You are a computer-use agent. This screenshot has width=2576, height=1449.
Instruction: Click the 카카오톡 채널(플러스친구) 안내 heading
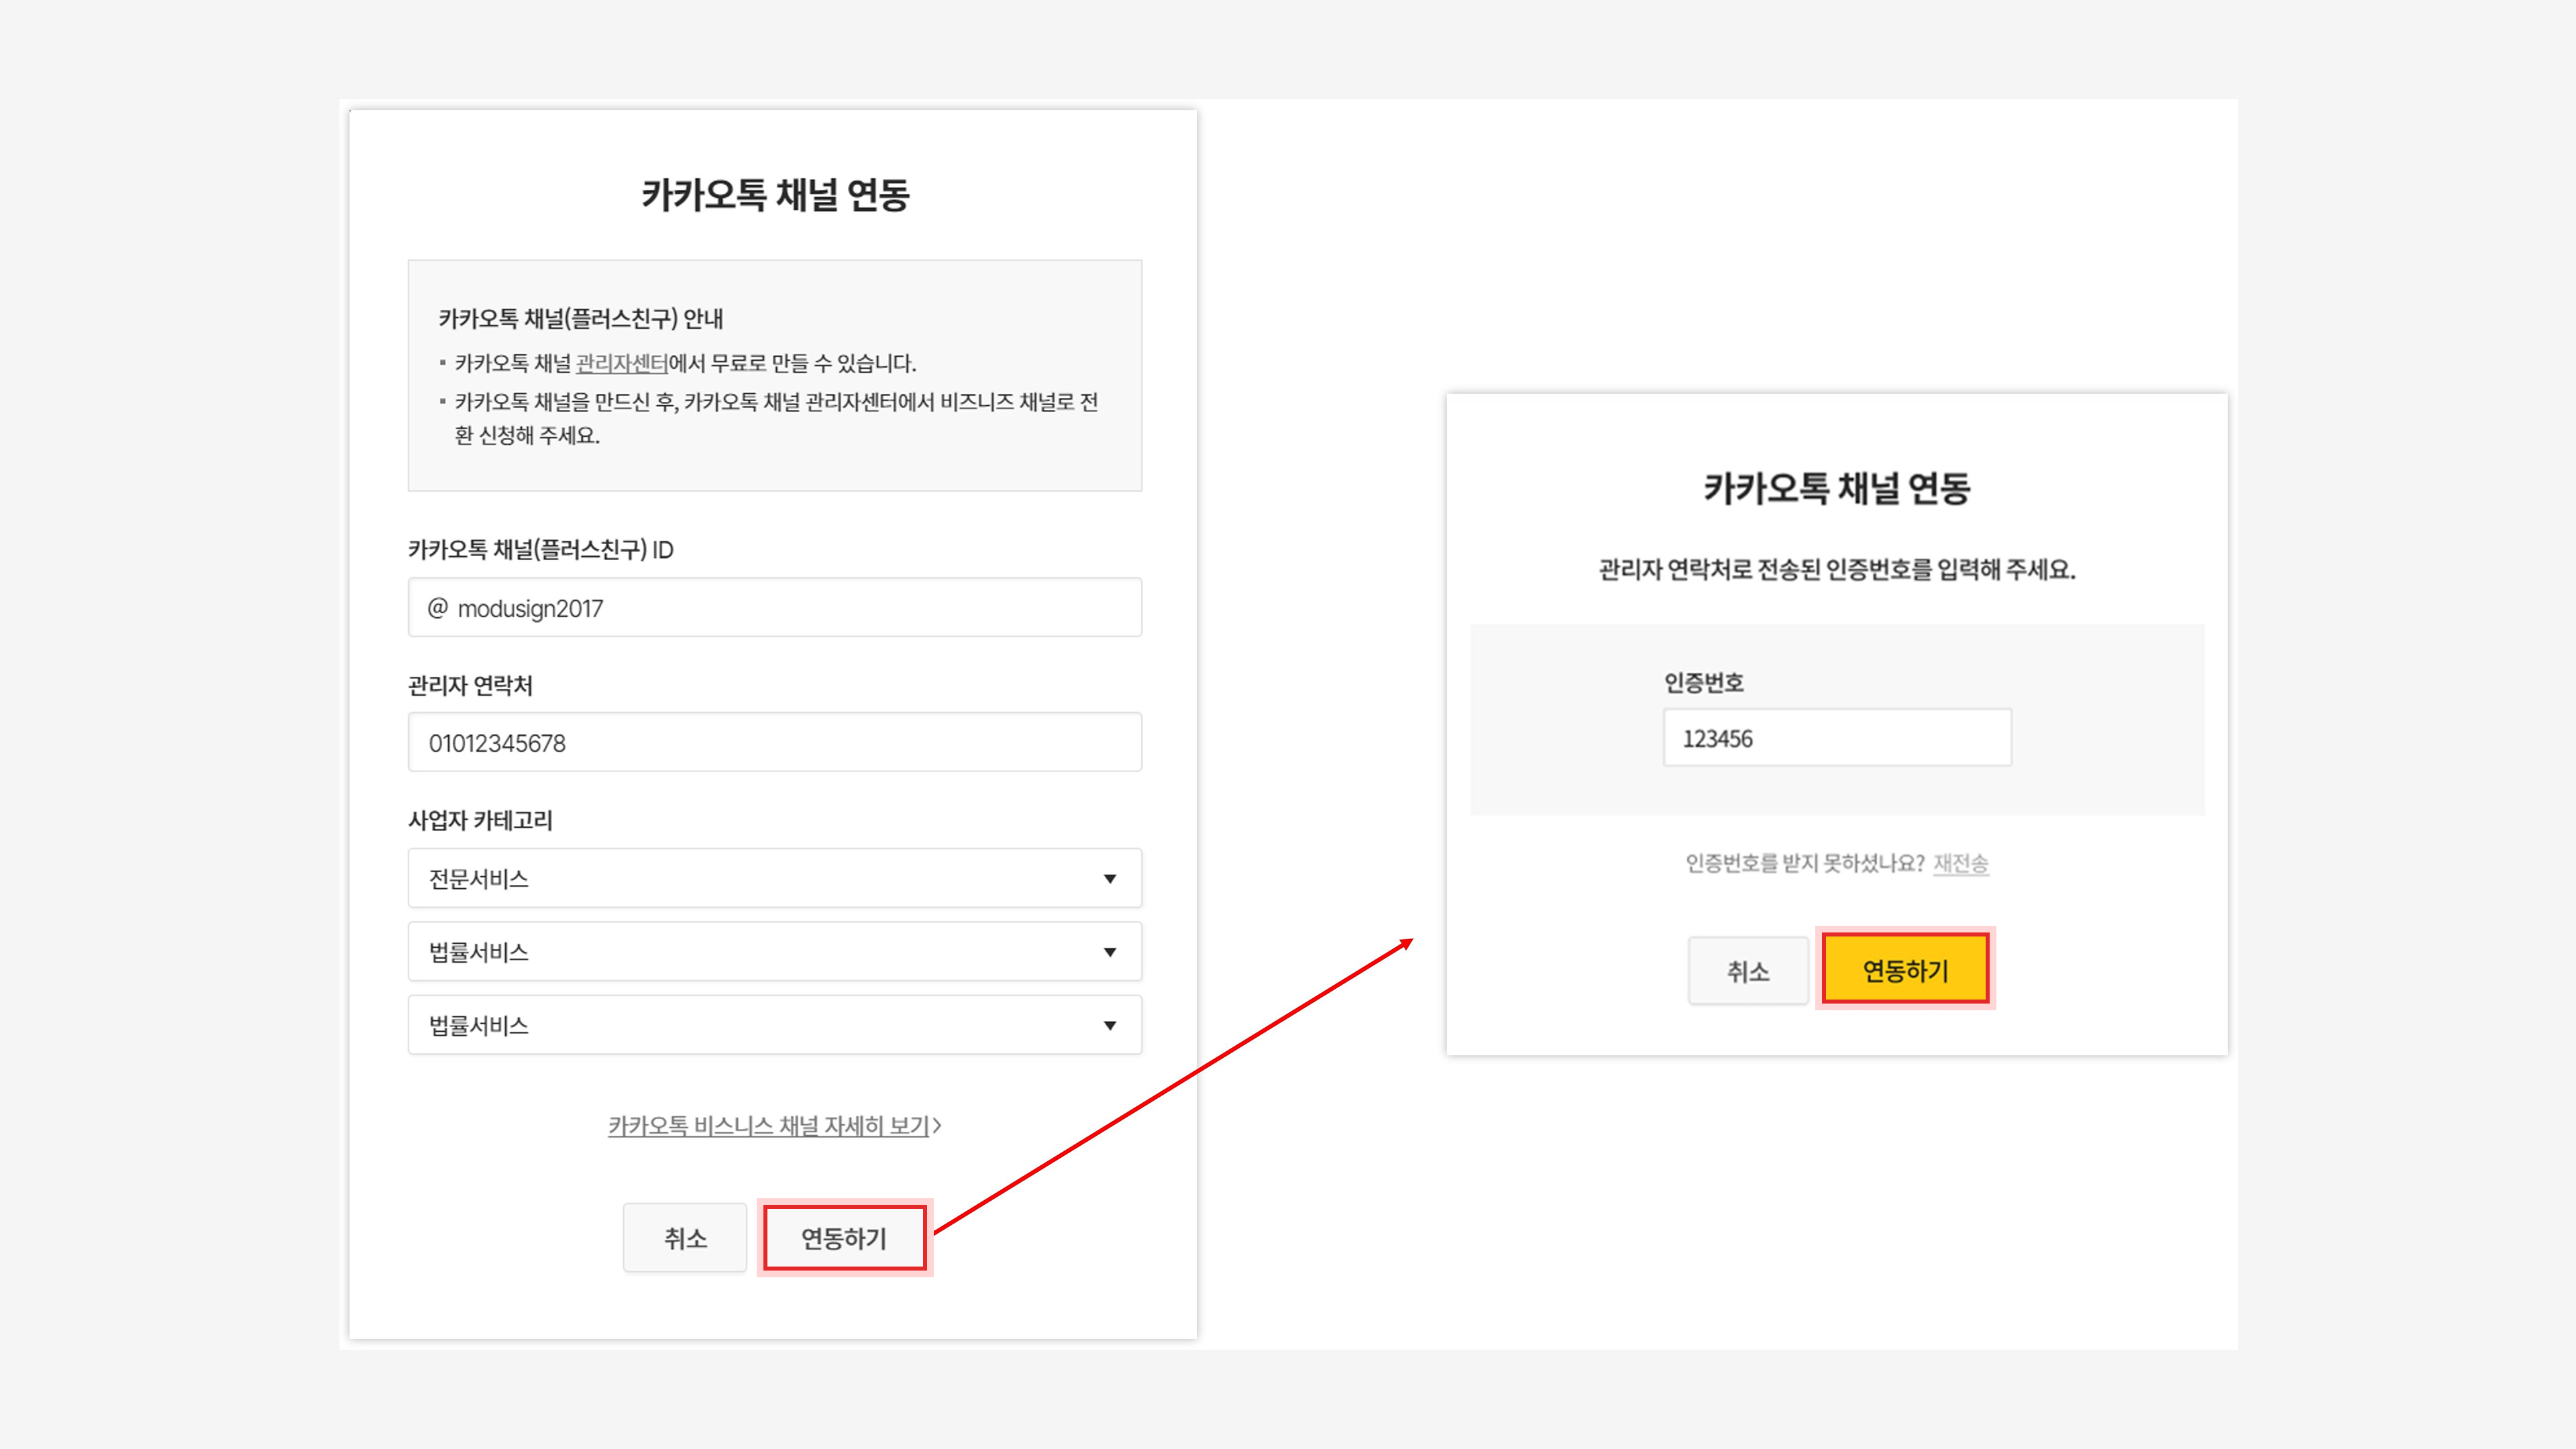tap(580, 319)
